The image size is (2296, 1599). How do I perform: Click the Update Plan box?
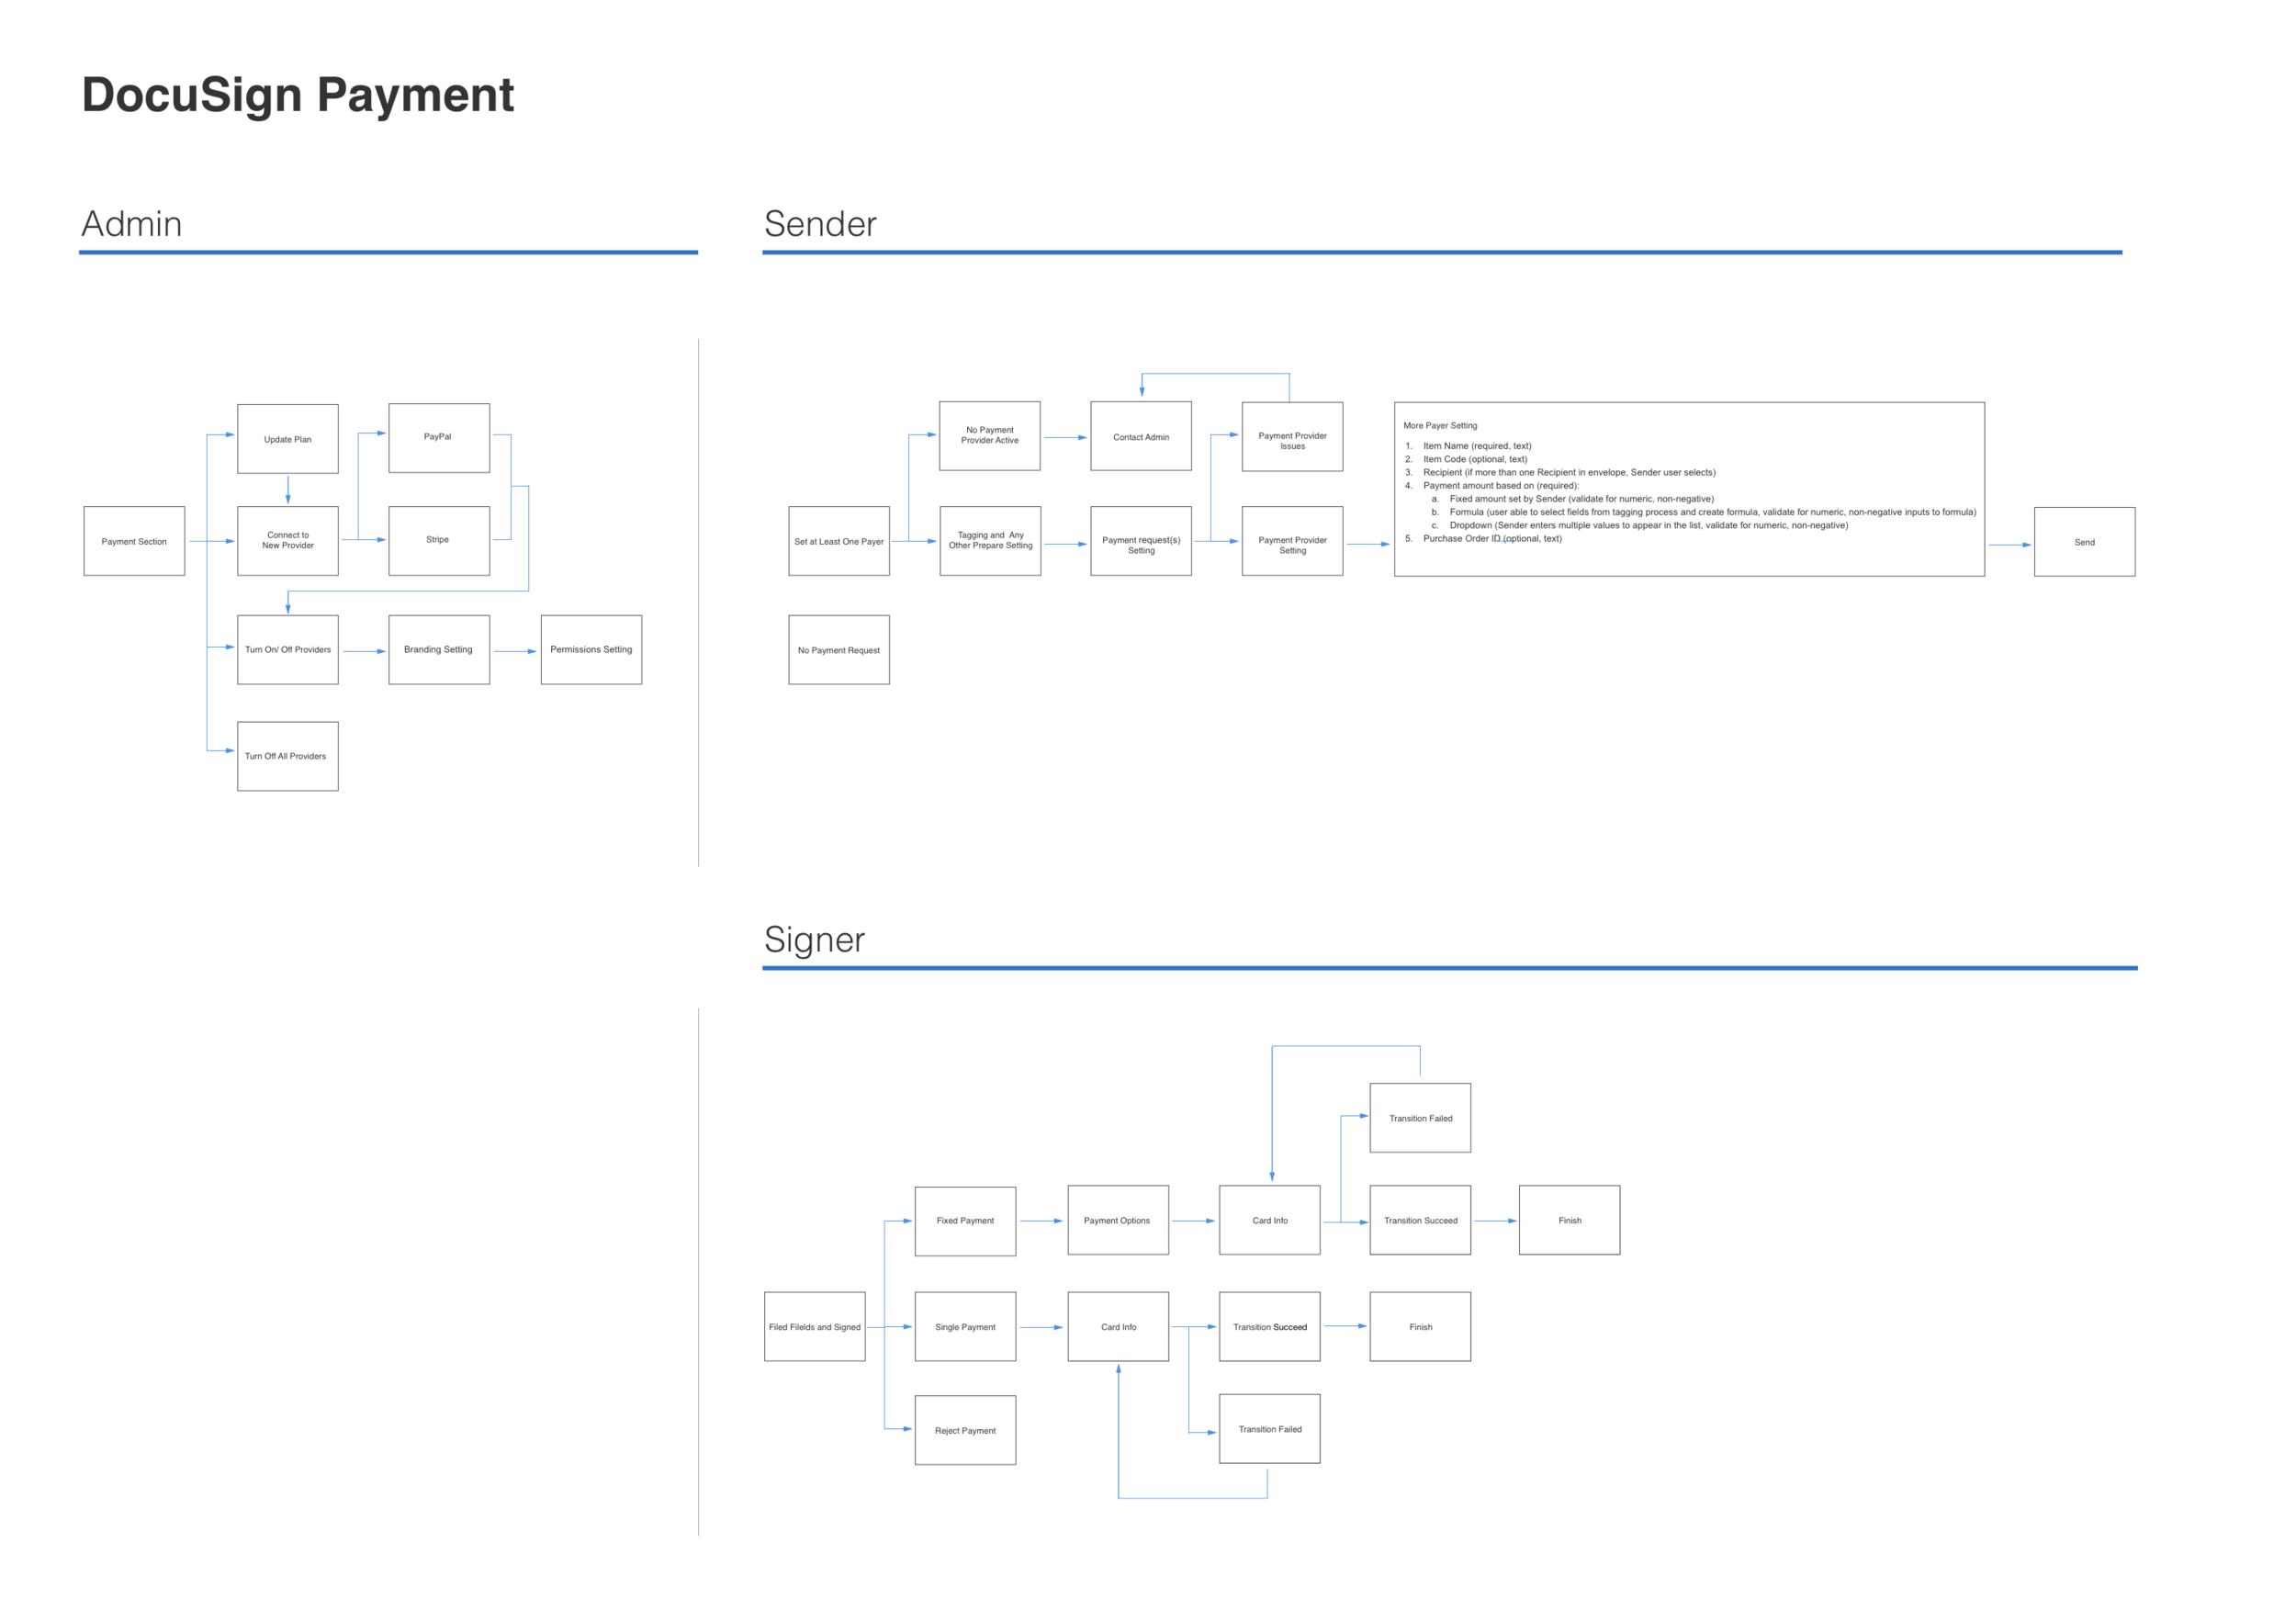(288, 439)
